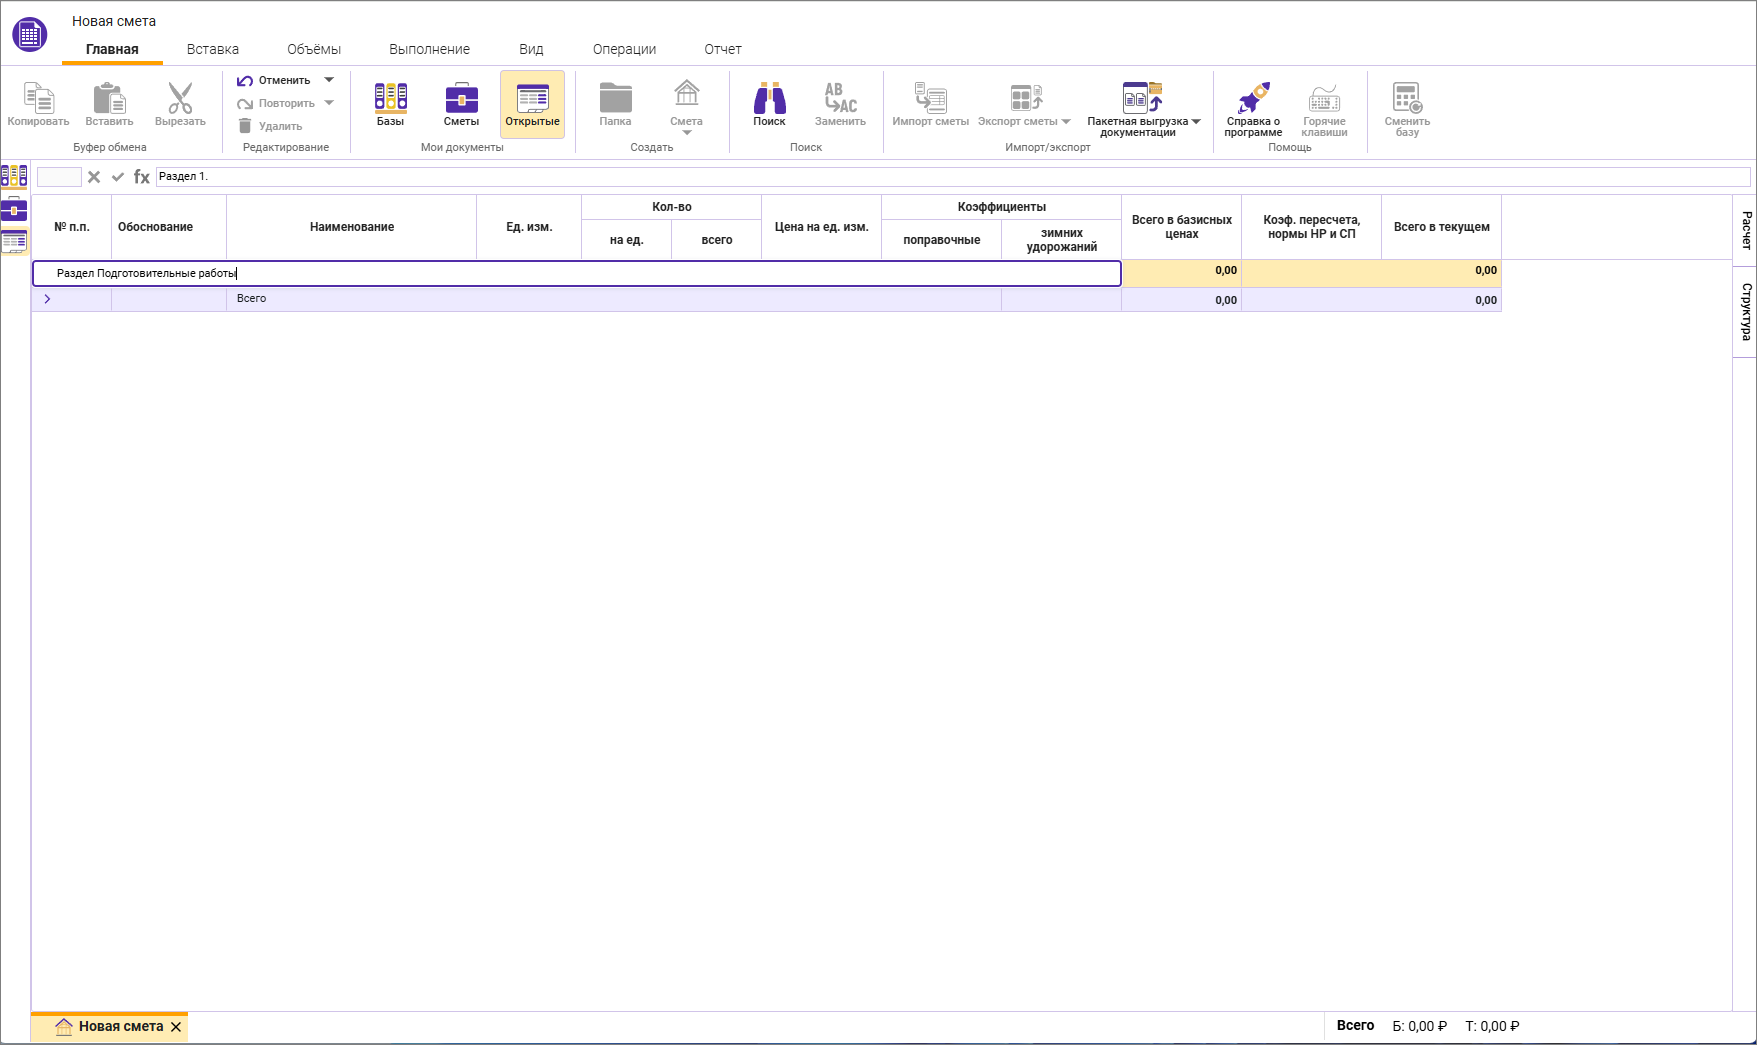This screenshot has width=1757, height=1045.
Task: Cancel entry with formula bar X icon
Action: tap(94, 177)
